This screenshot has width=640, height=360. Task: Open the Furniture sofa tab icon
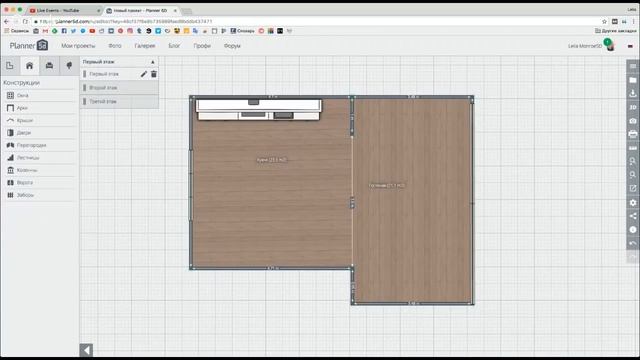[x=49, y=65]
